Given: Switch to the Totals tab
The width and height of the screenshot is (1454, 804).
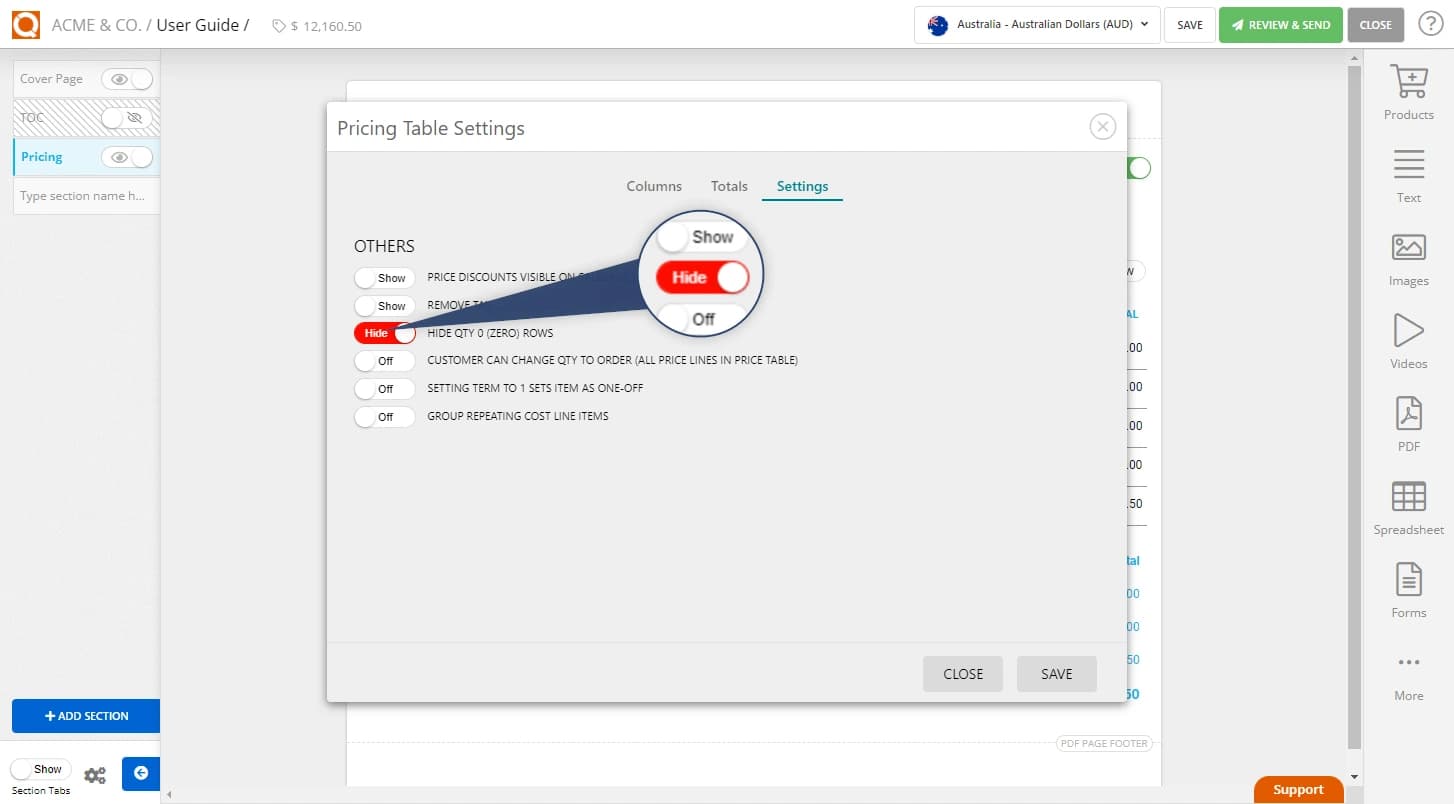Looking at the screenshot, I should tap(729, 186).
